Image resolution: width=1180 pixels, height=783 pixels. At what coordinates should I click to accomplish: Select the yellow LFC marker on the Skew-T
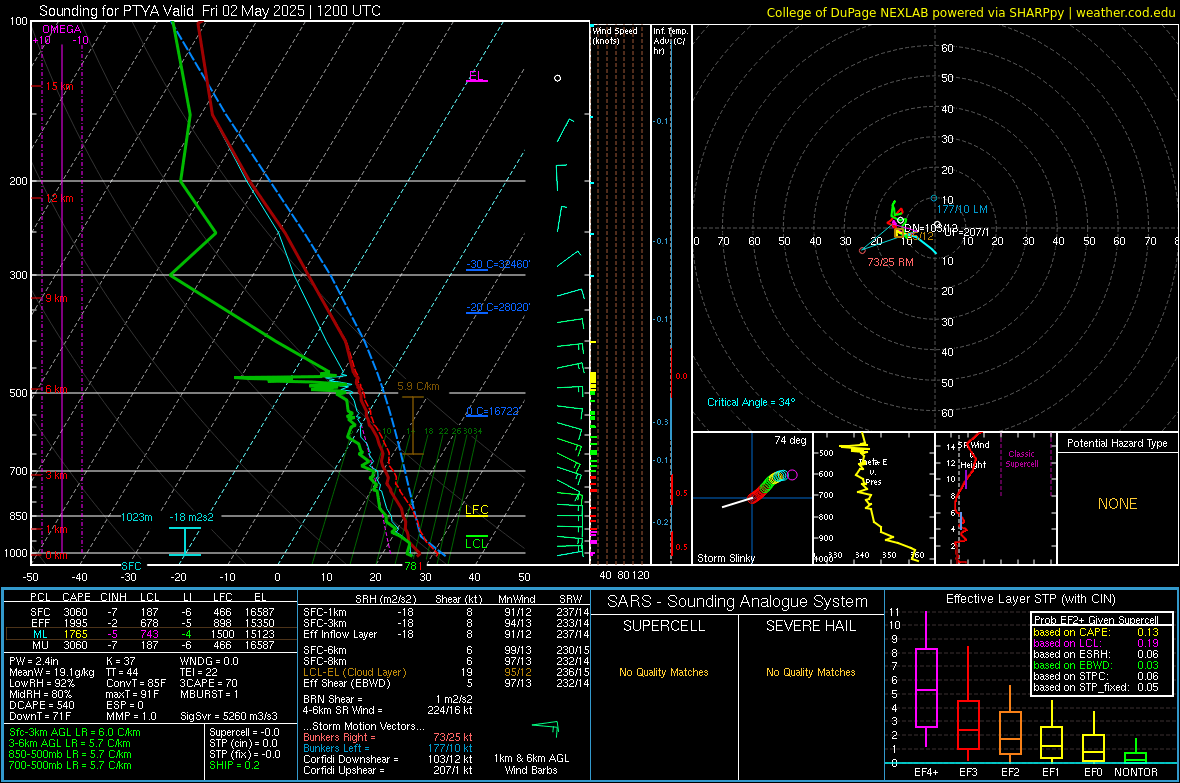tap(476, 510)
